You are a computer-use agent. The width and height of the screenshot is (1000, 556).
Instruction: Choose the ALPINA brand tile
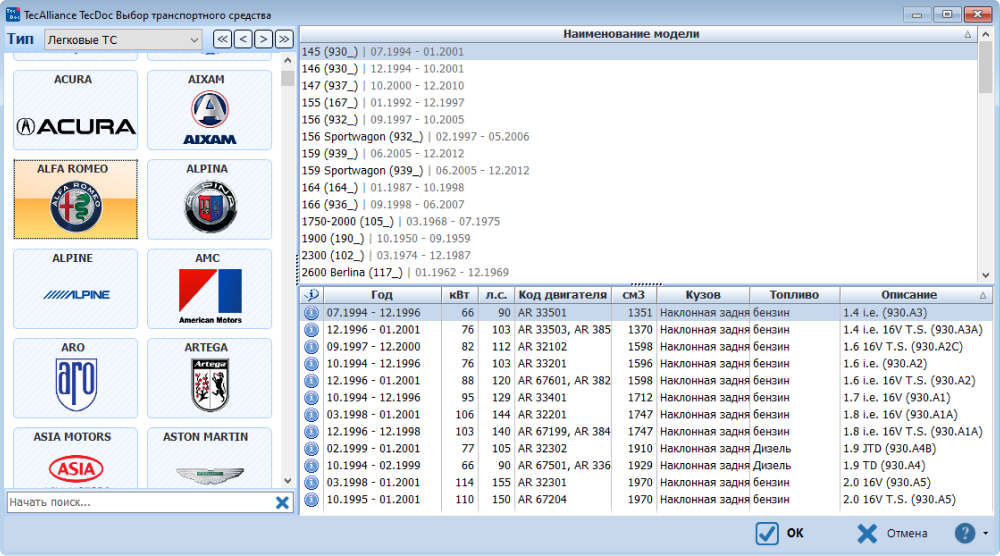click(209, 200)
